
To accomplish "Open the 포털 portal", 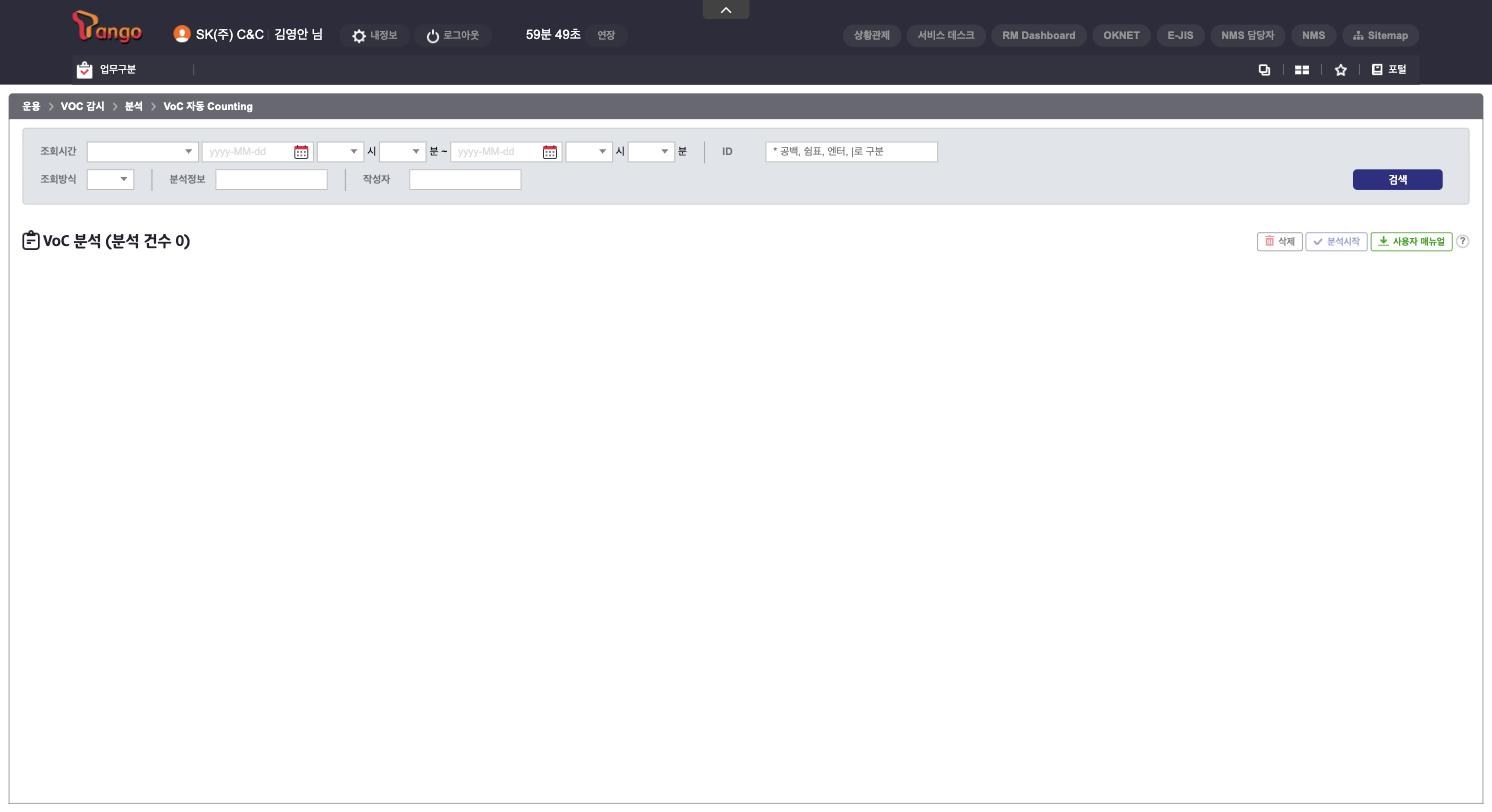I will (1389, 70).
